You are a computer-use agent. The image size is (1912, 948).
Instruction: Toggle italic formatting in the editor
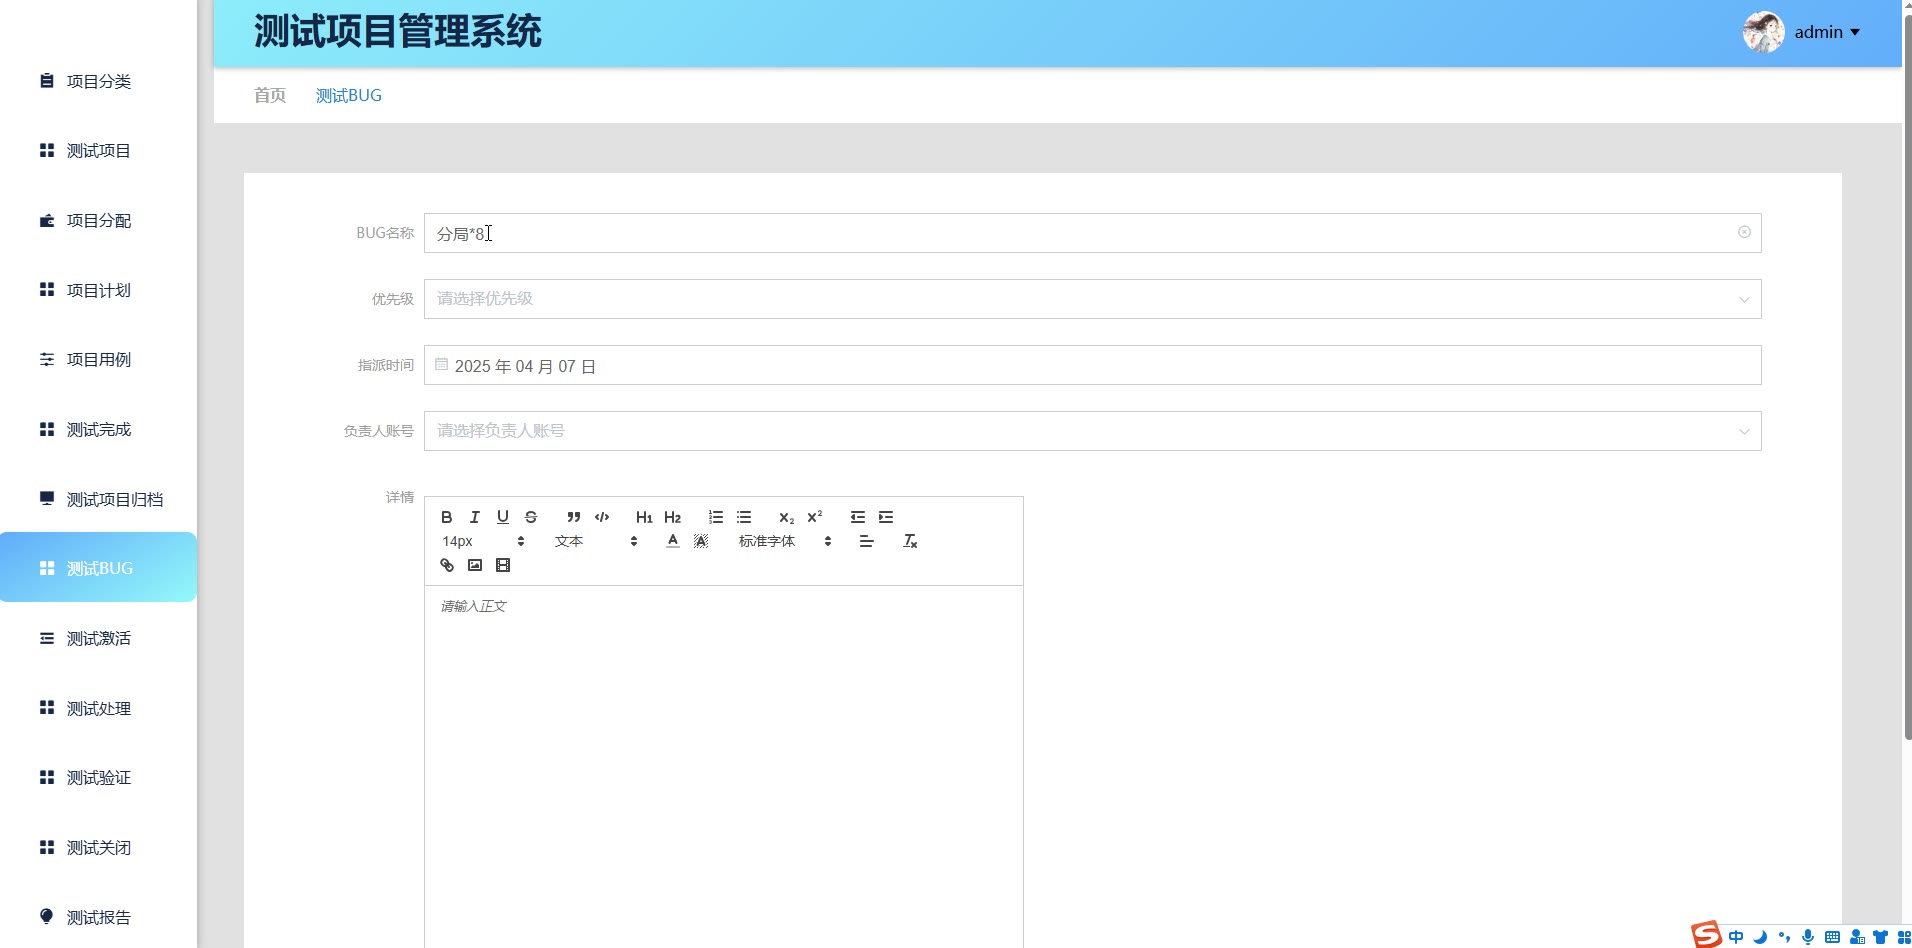point(475,517)
